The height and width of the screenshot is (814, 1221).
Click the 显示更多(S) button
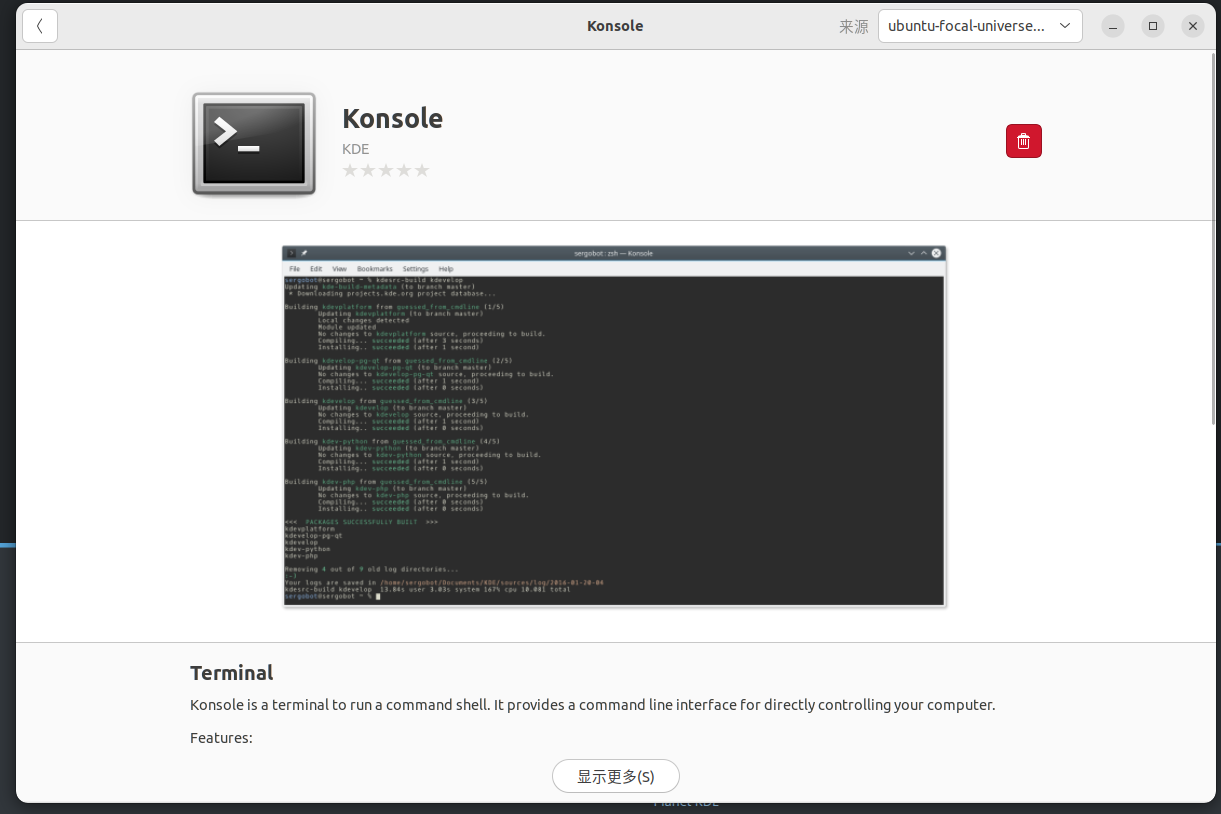616,776
